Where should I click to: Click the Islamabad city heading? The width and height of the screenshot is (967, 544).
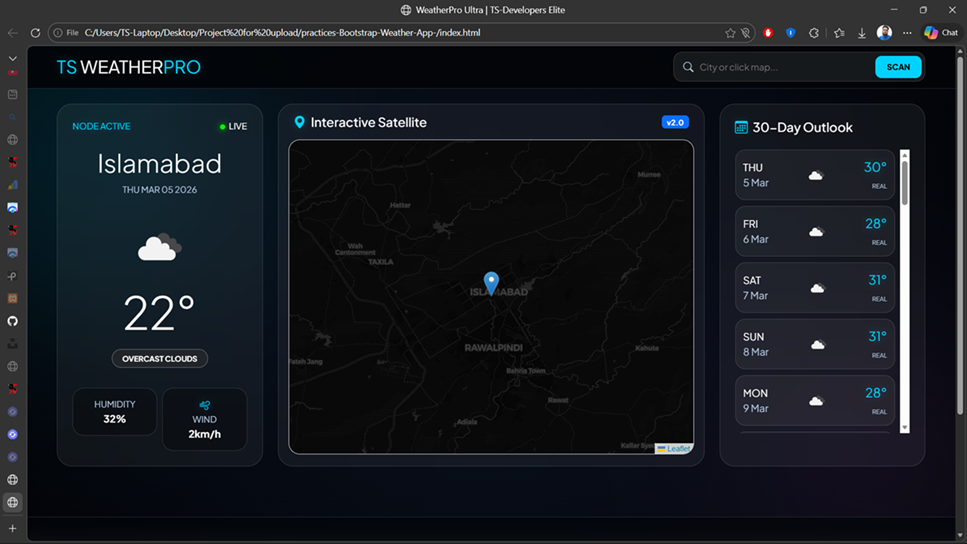click(x=160, y=164)
